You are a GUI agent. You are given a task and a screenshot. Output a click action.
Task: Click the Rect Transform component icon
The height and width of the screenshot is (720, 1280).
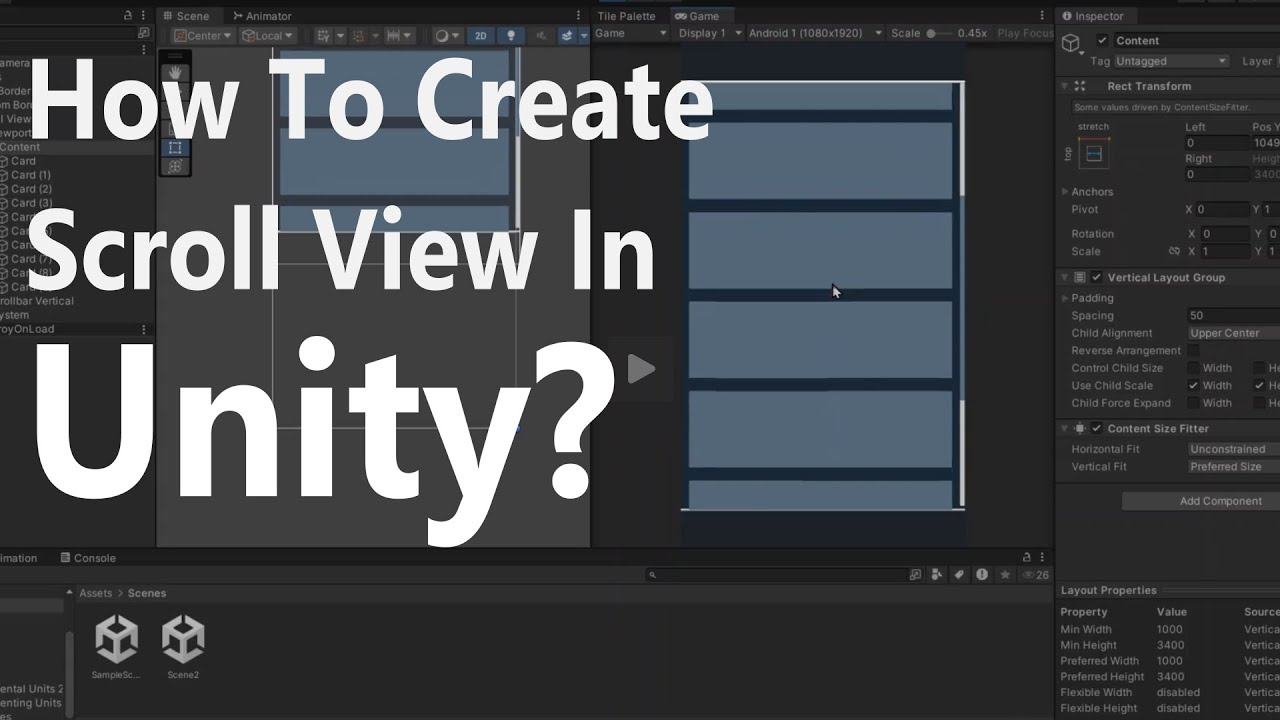pyautogui.click(x=1080, y=86)
